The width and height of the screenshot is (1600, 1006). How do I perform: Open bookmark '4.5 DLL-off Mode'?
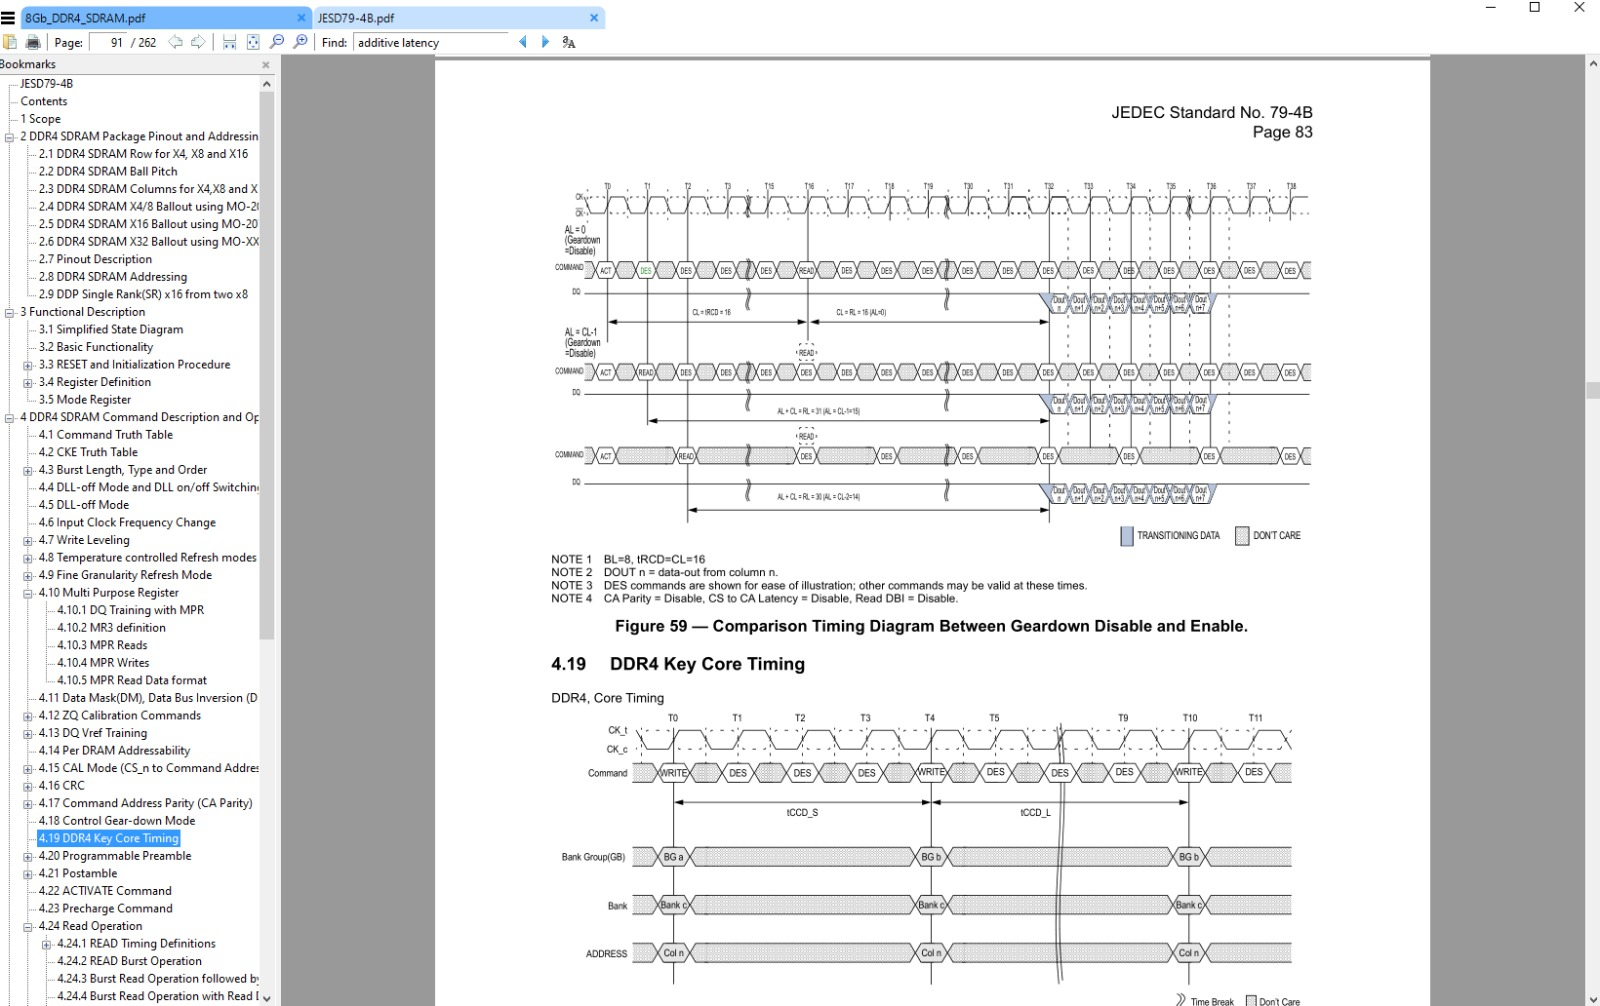[x=84, y=505]
